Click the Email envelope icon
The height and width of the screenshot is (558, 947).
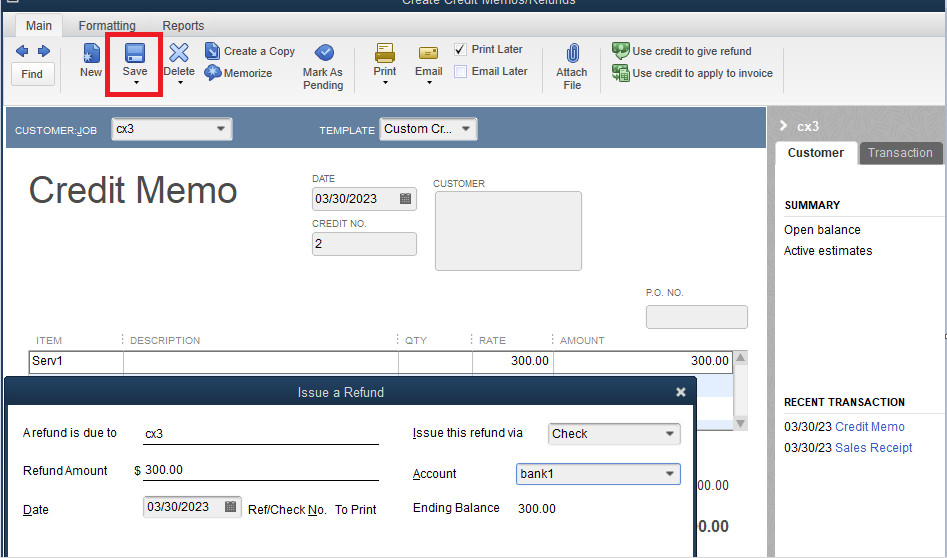pyautogui.click(x=428, y=53)
